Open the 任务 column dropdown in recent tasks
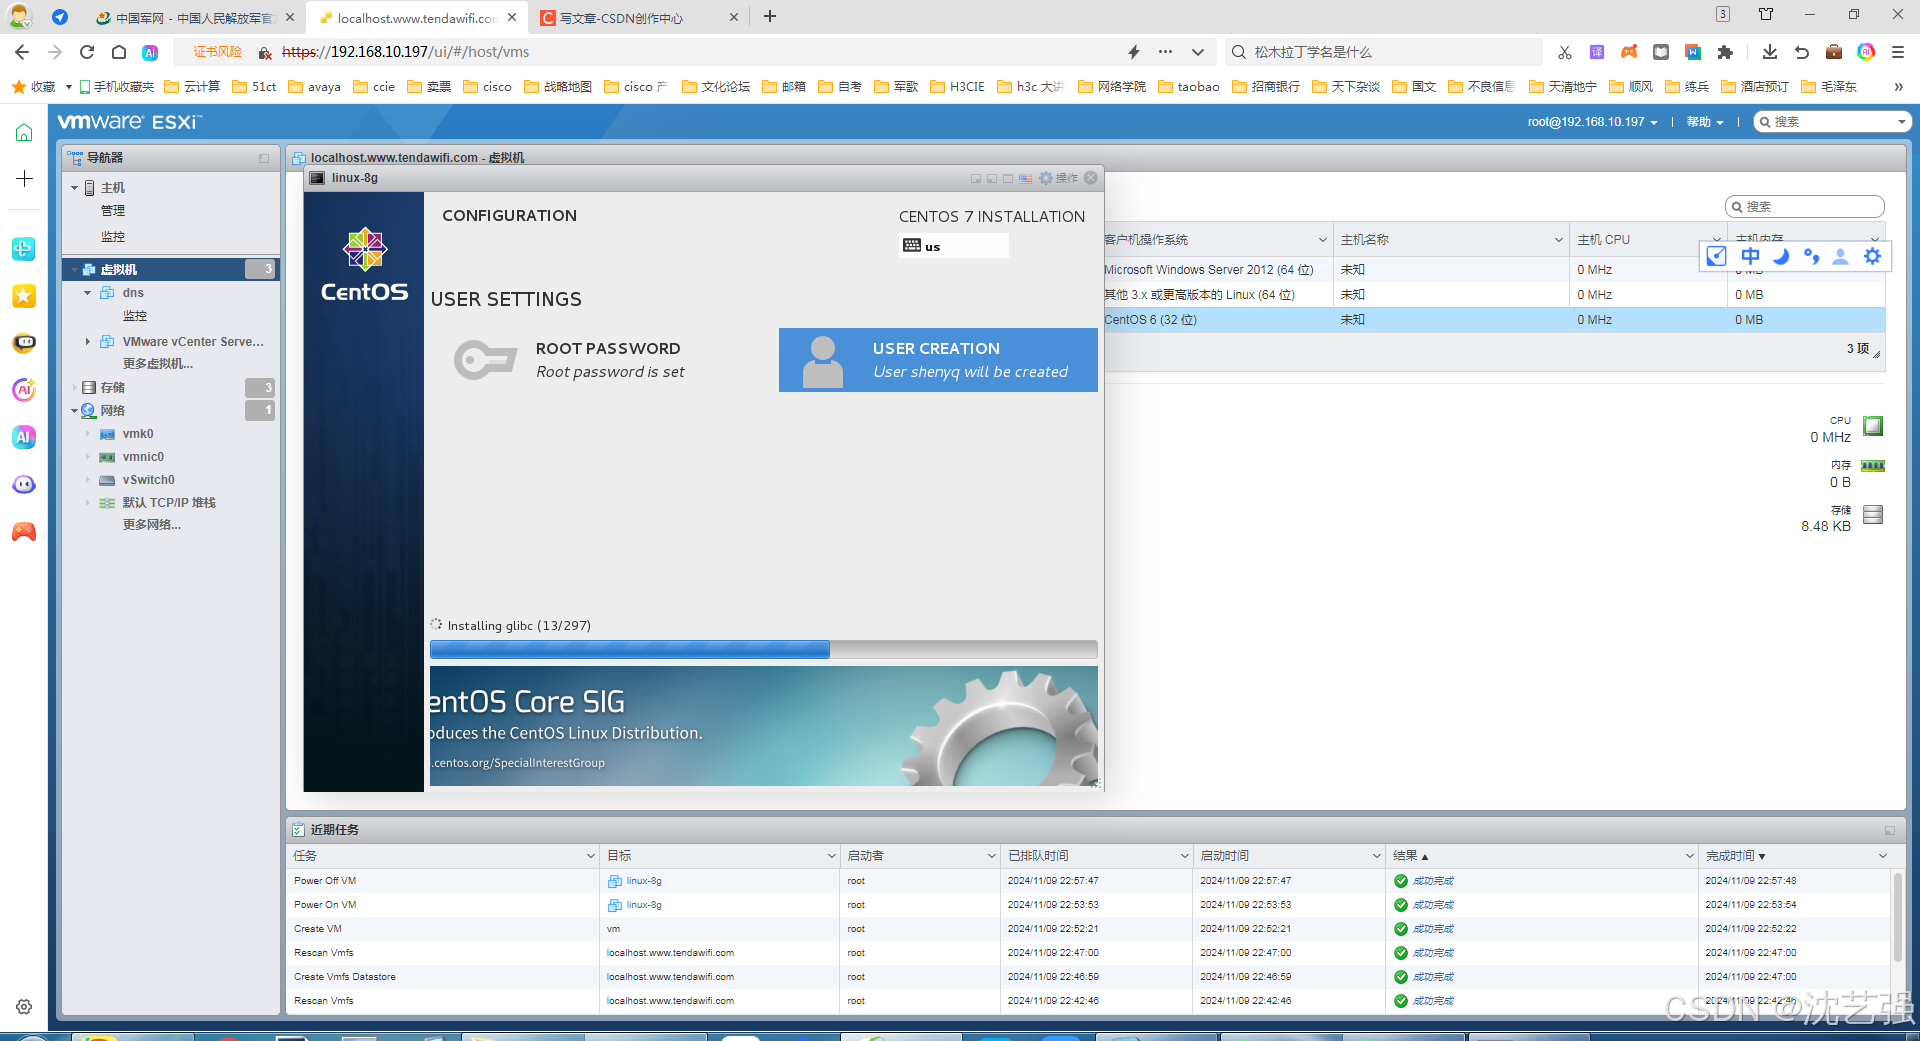Screen dimensions: 1920x1041 590,856
